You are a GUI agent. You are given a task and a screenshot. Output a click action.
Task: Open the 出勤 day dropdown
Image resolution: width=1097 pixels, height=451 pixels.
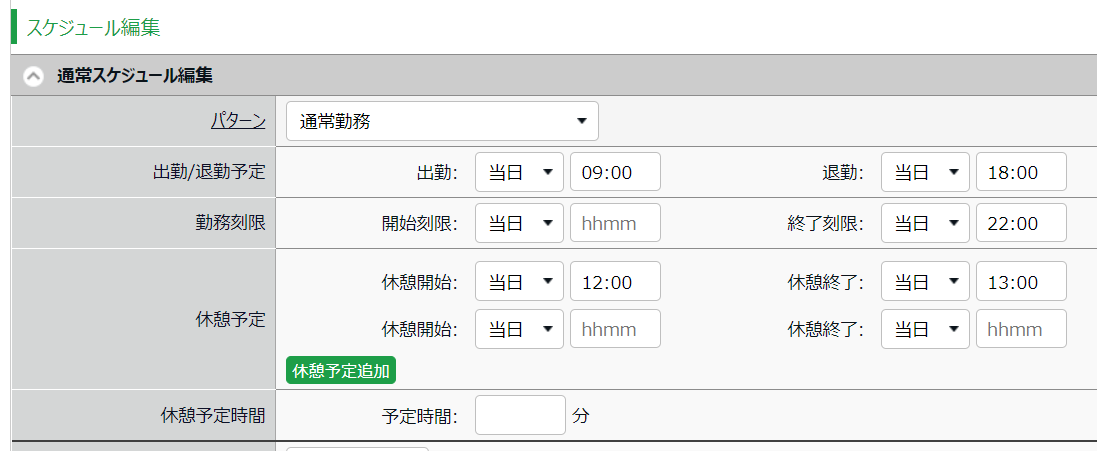(519, 172)
